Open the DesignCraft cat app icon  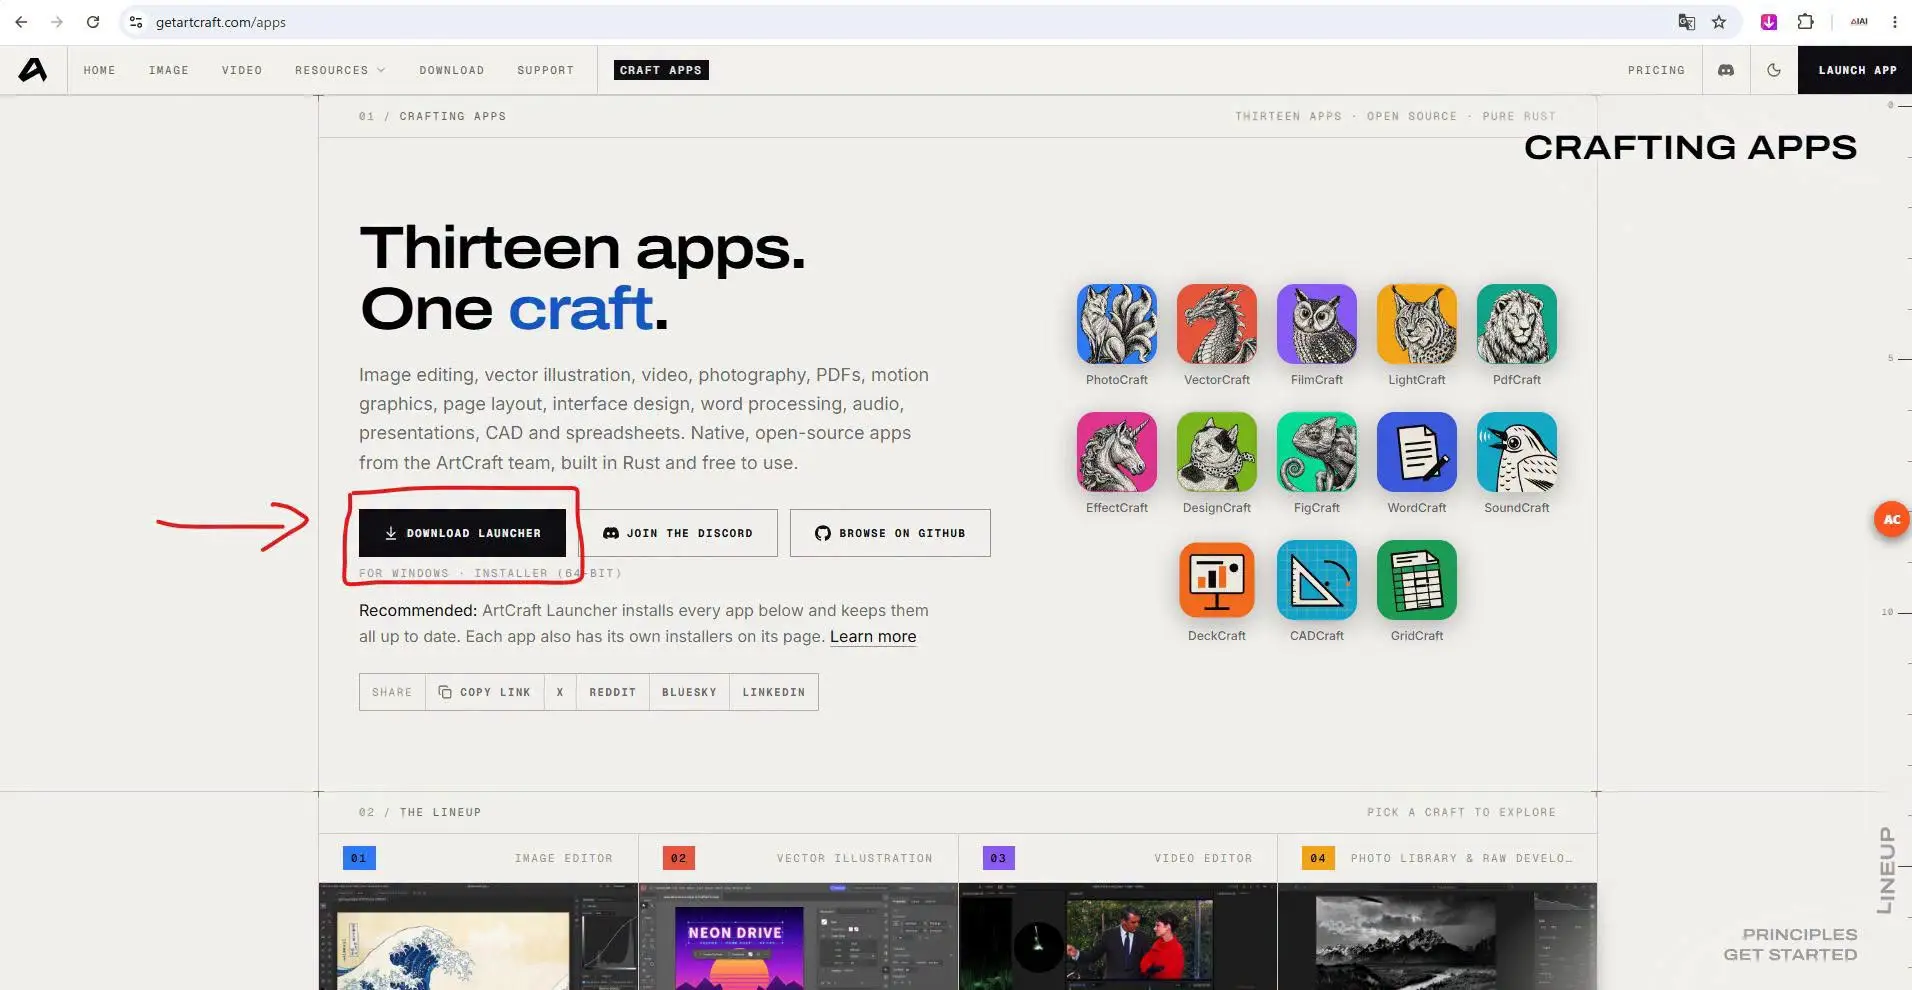coord(1216,452)
